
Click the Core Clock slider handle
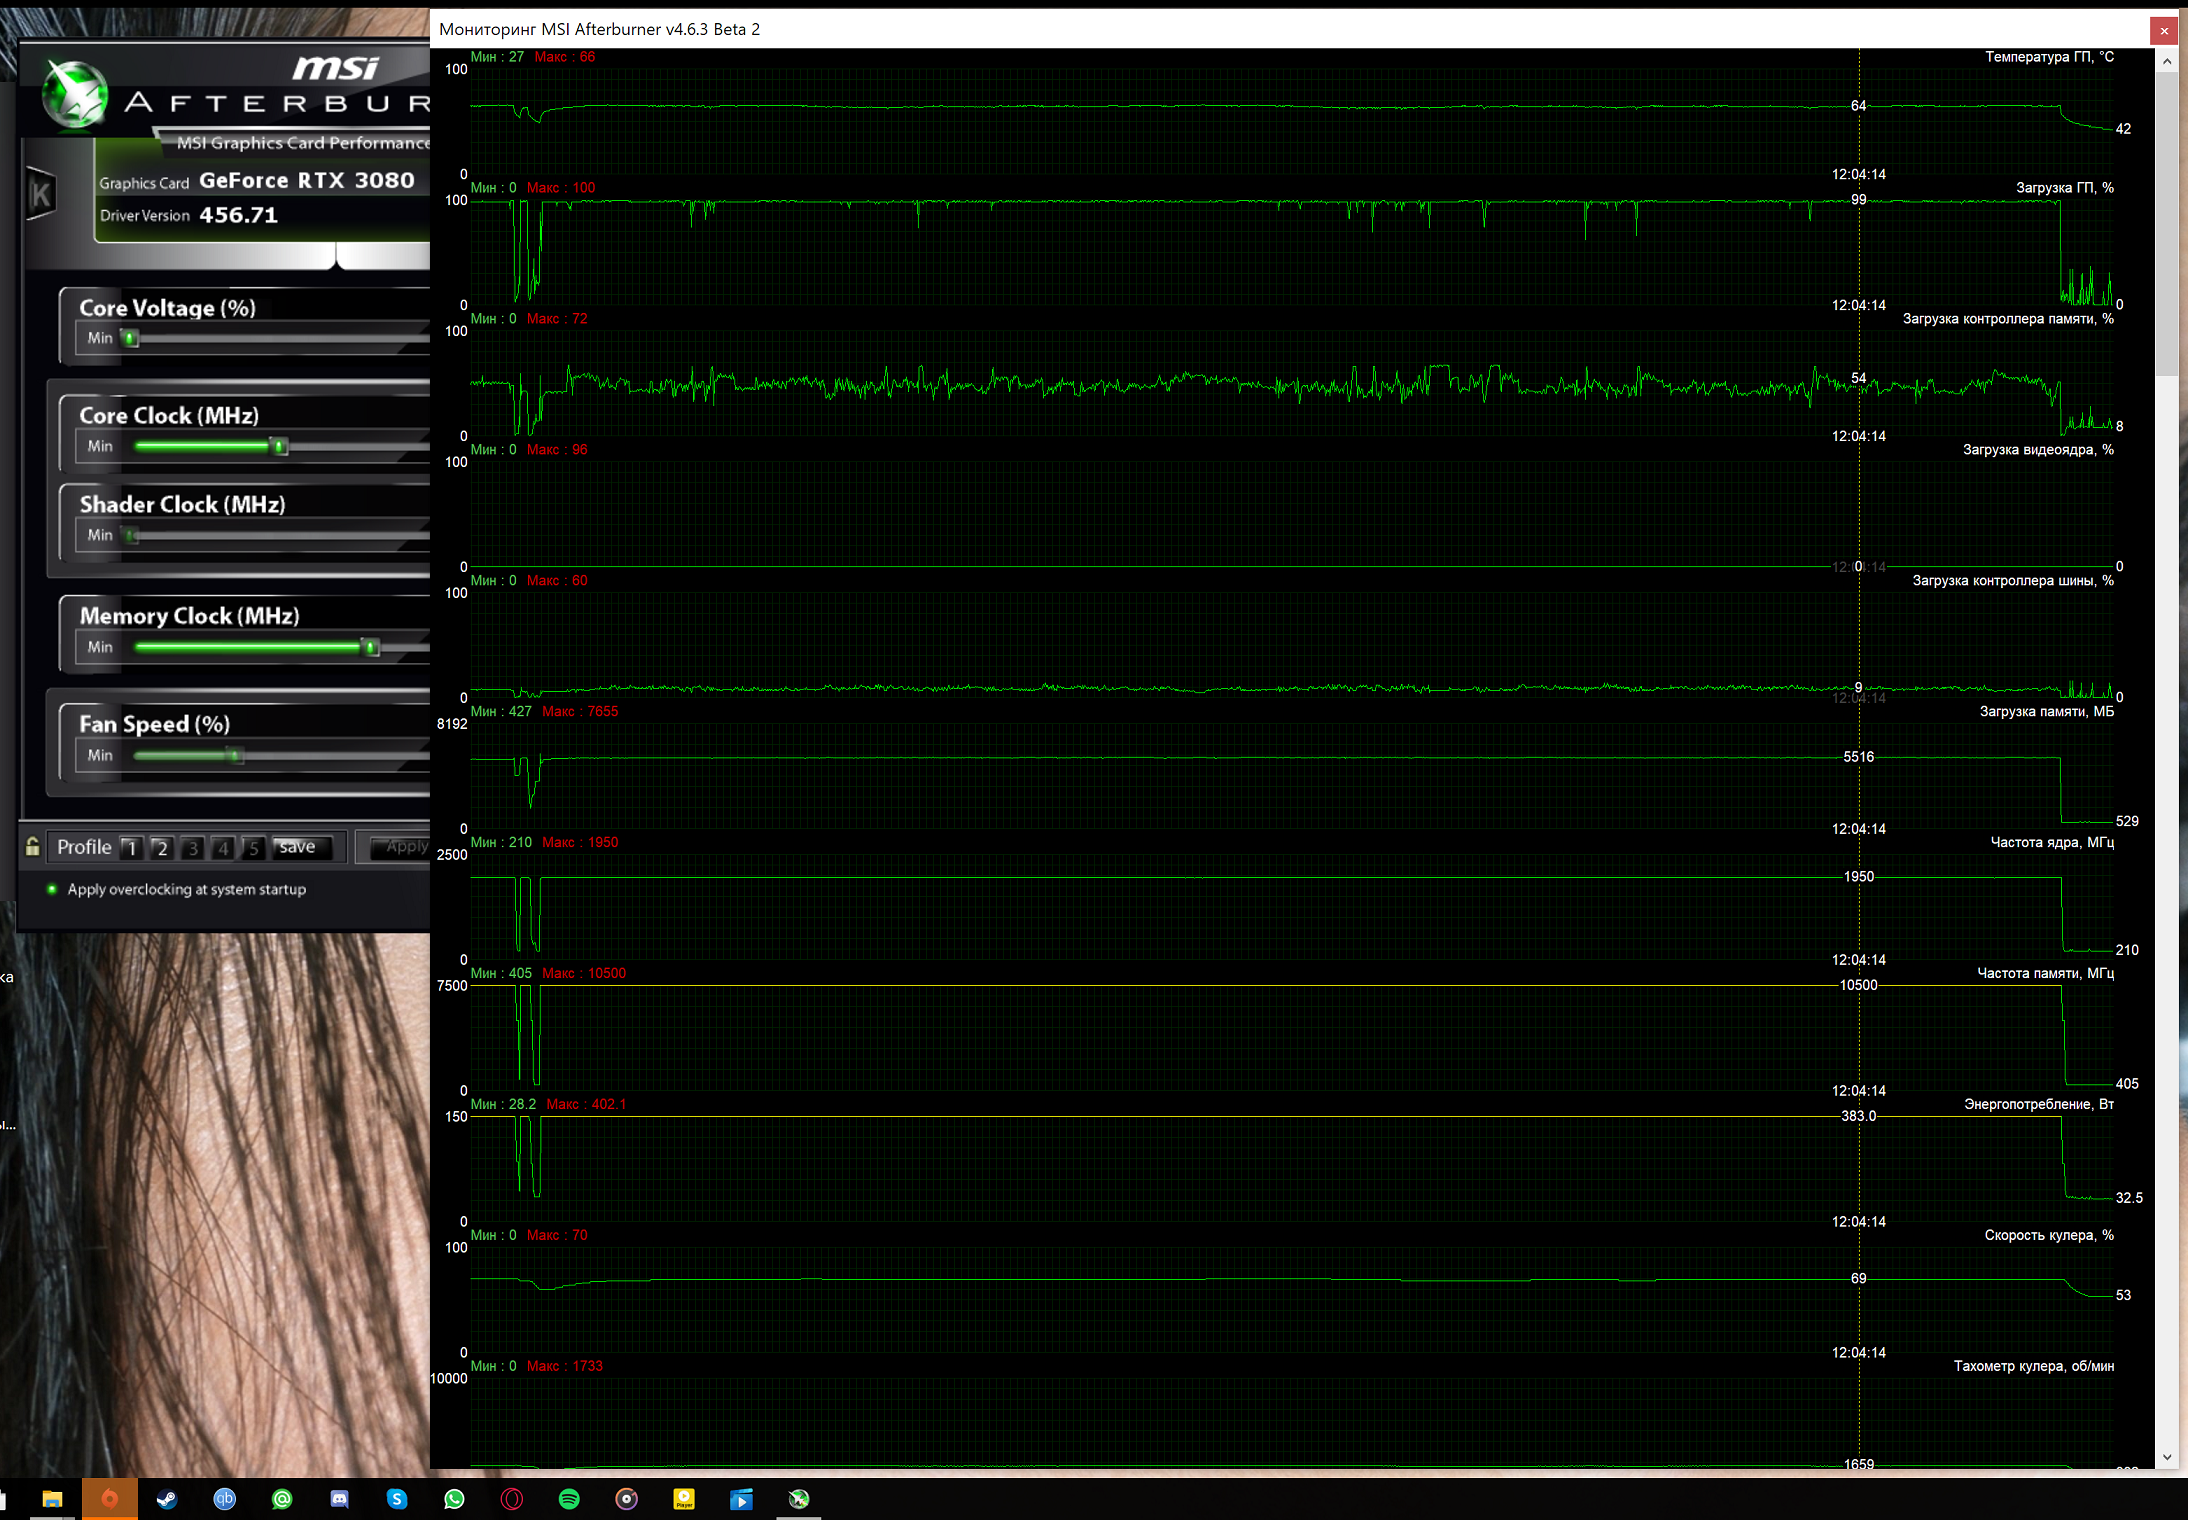pos(280,446)
